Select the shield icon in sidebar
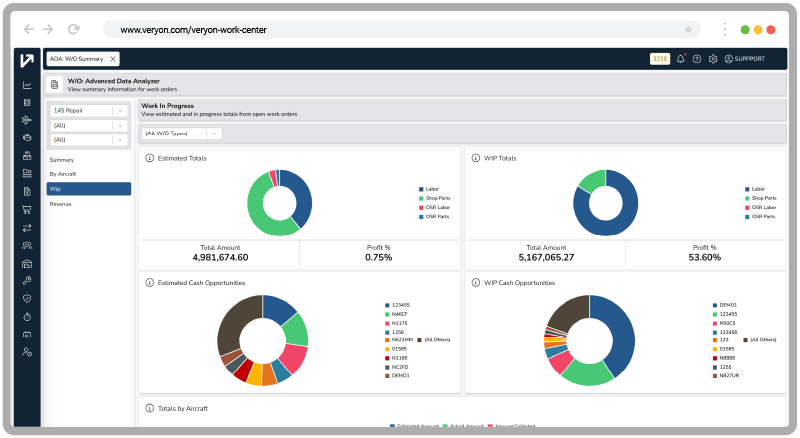800x438 pixels. 27,298
